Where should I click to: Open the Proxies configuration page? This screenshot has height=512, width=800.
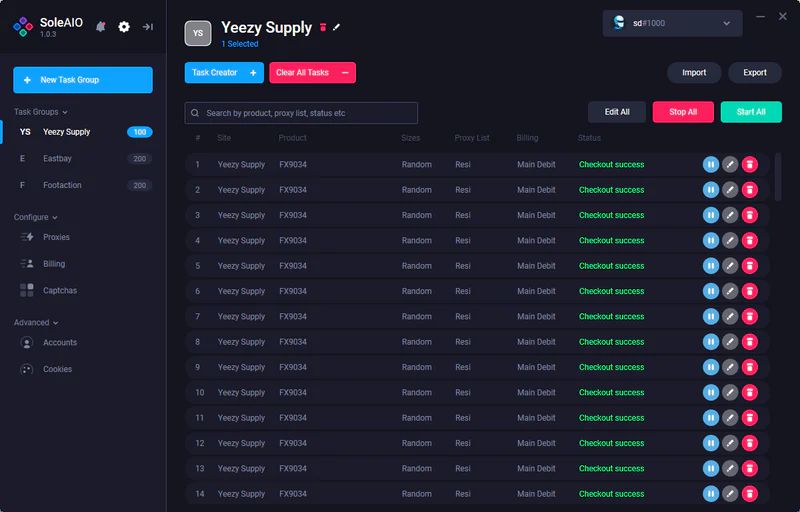coord(56,237)
